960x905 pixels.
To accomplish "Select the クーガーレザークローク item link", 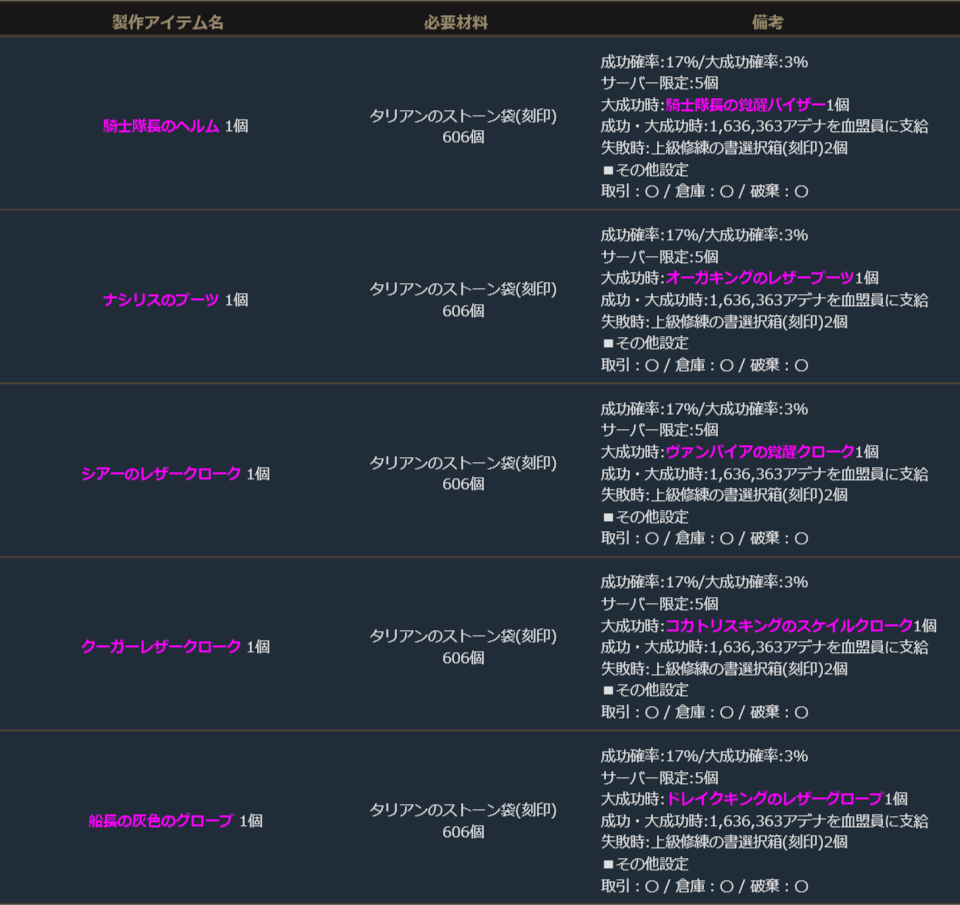I will 161,647.
